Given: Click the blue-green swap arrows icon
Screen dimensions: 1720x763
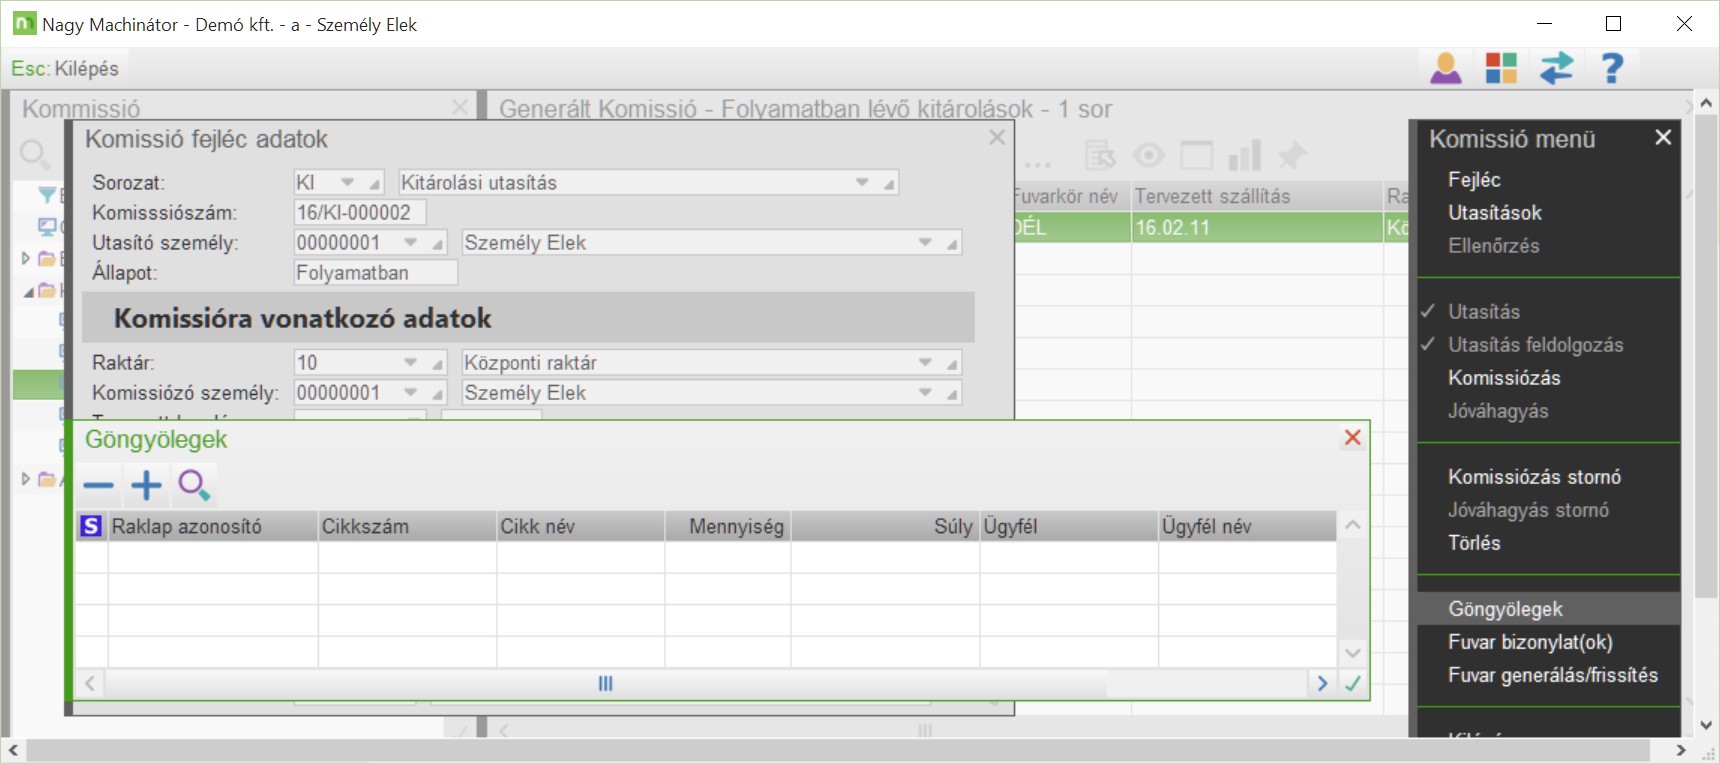Looking at the screenshot, I should click(x=1557, y=68).
